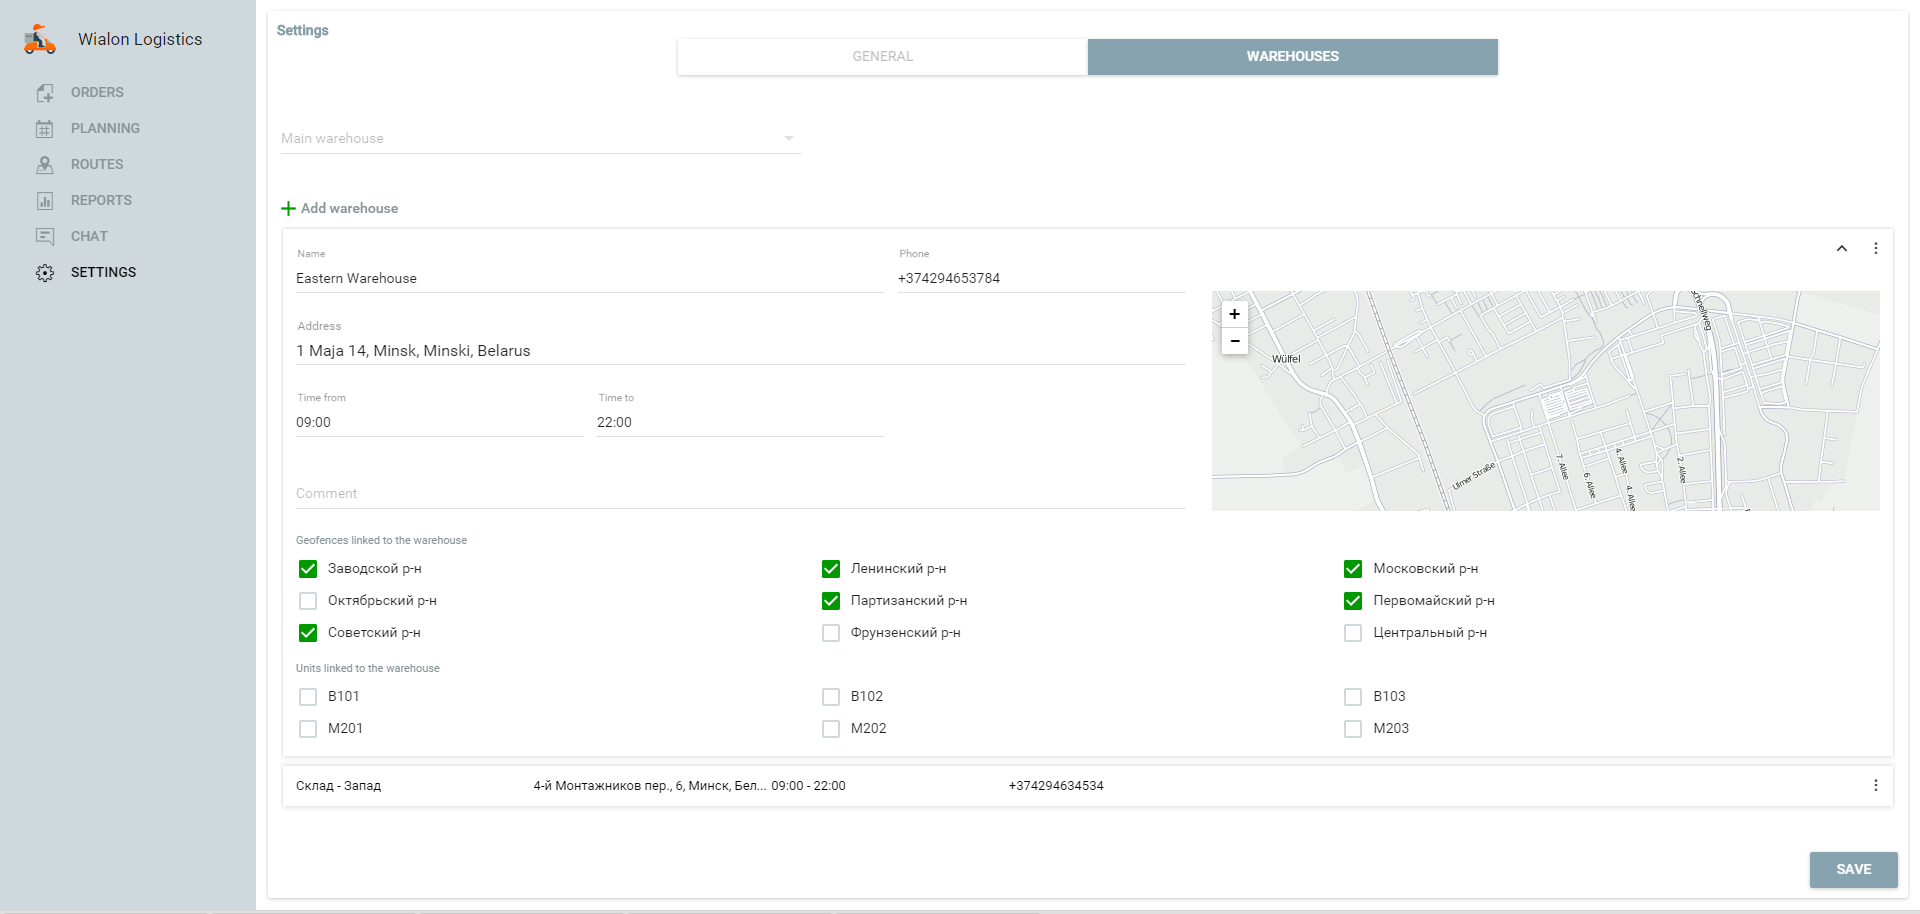Click the Routes icon in sidebar

[45, 165]
